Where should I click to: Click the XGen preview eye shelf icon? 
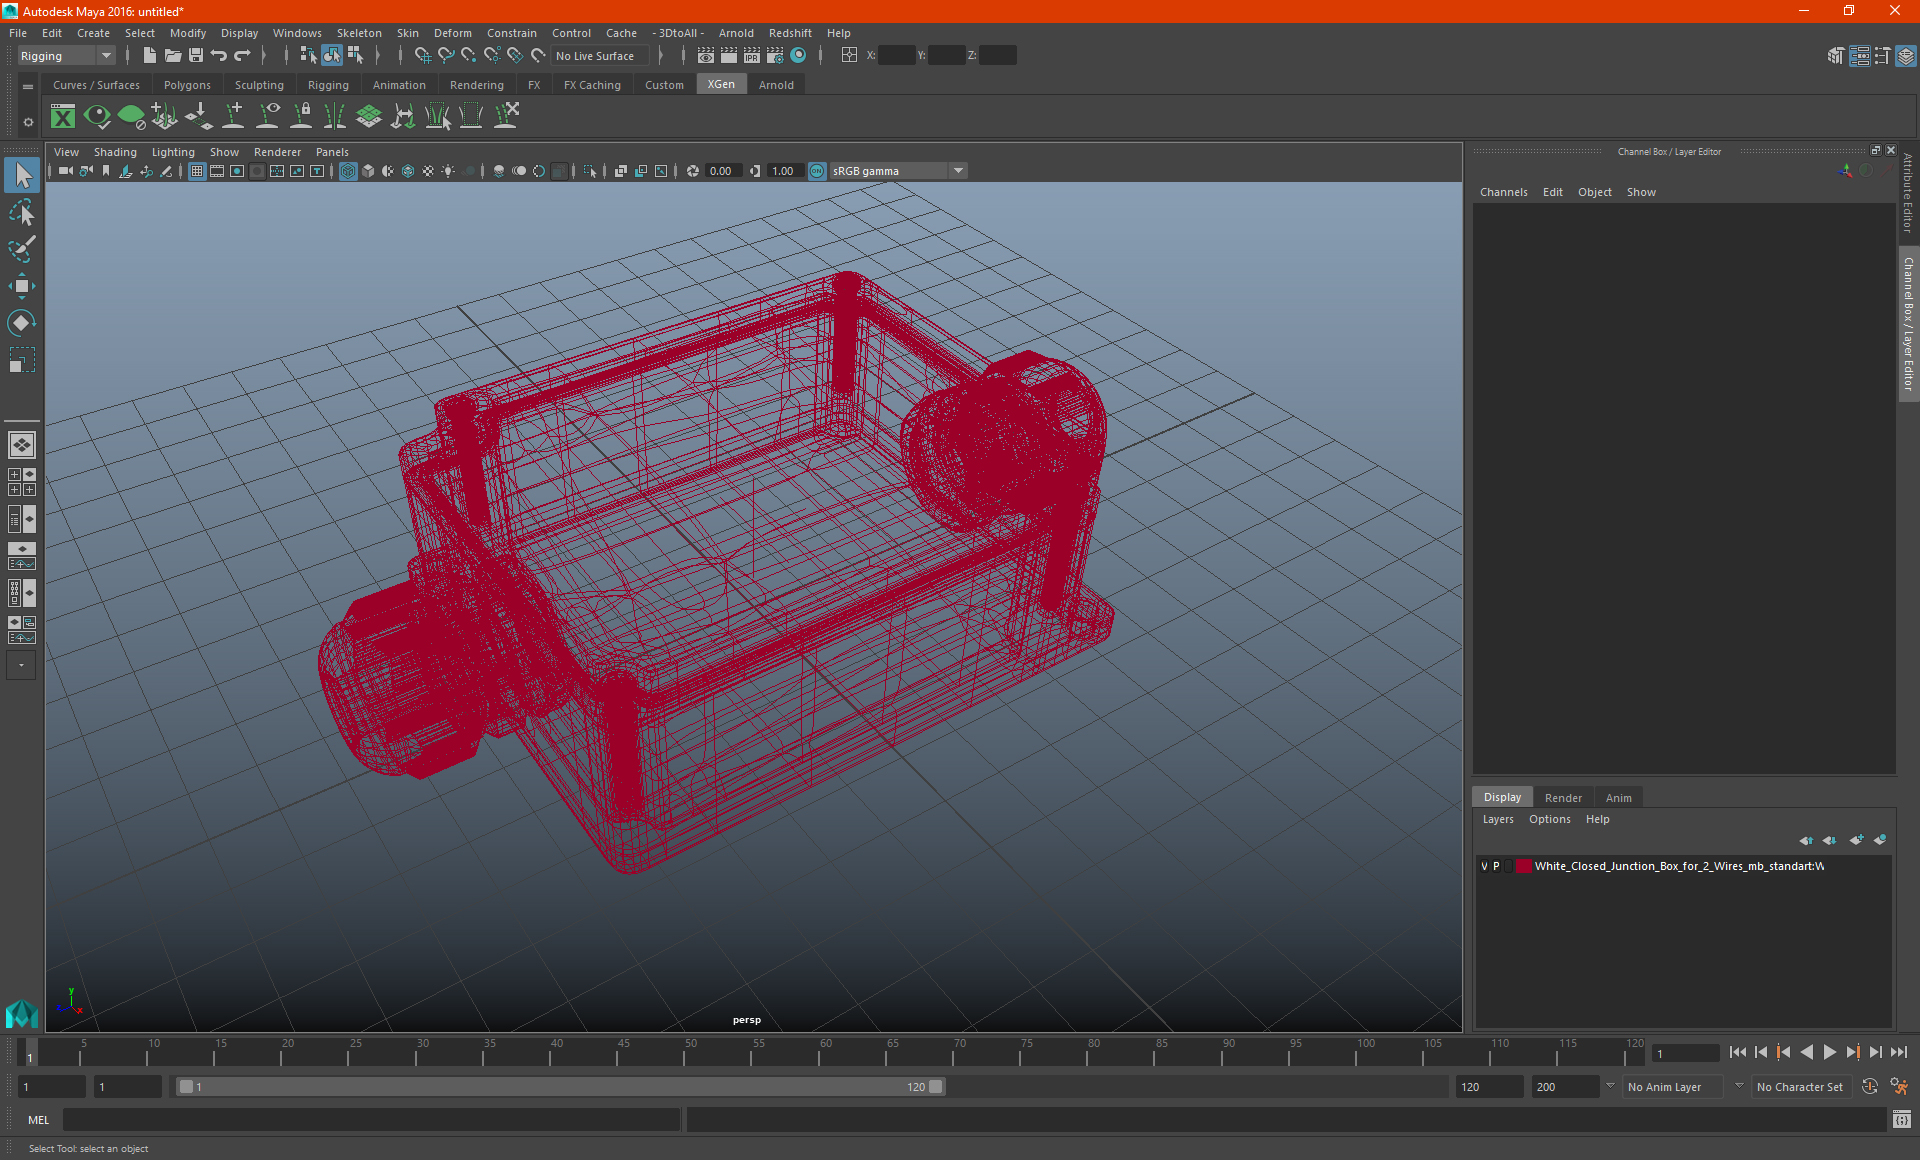pos(97,117)
